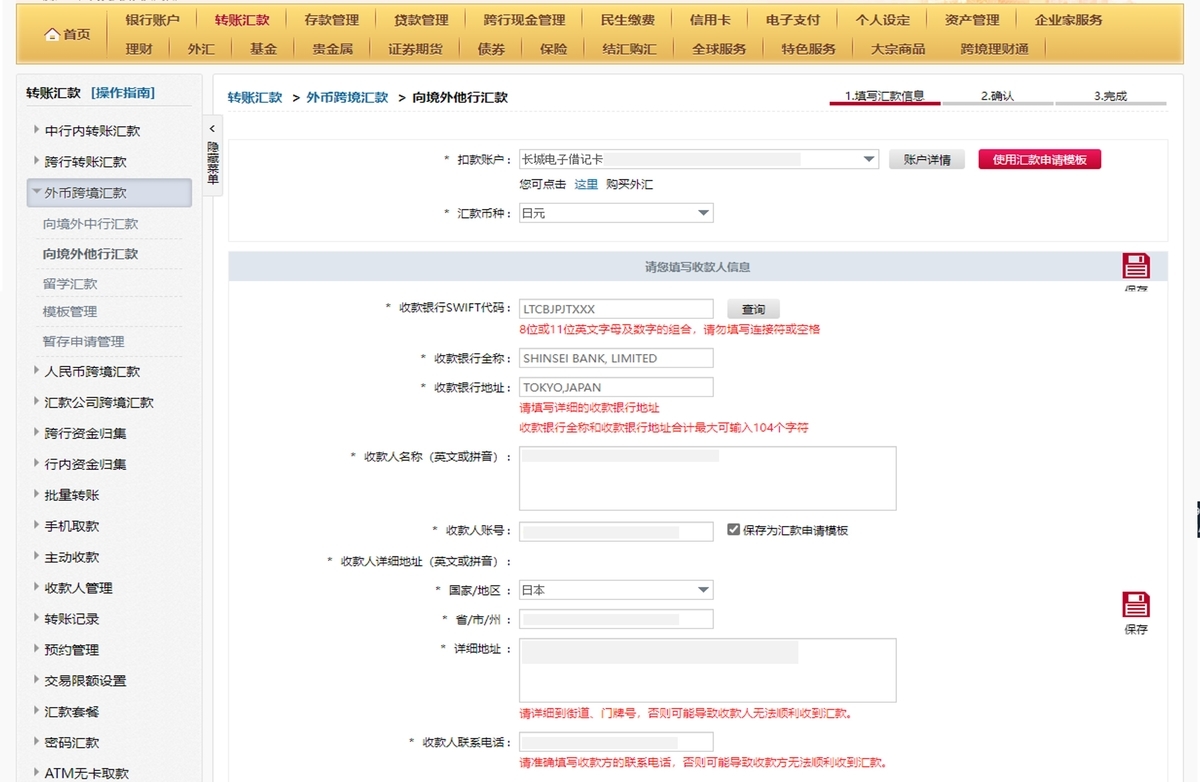Screen dimensions: 1200x782
Task: Click the 保存 save icon beside the country section
Action: [1135, 604]
